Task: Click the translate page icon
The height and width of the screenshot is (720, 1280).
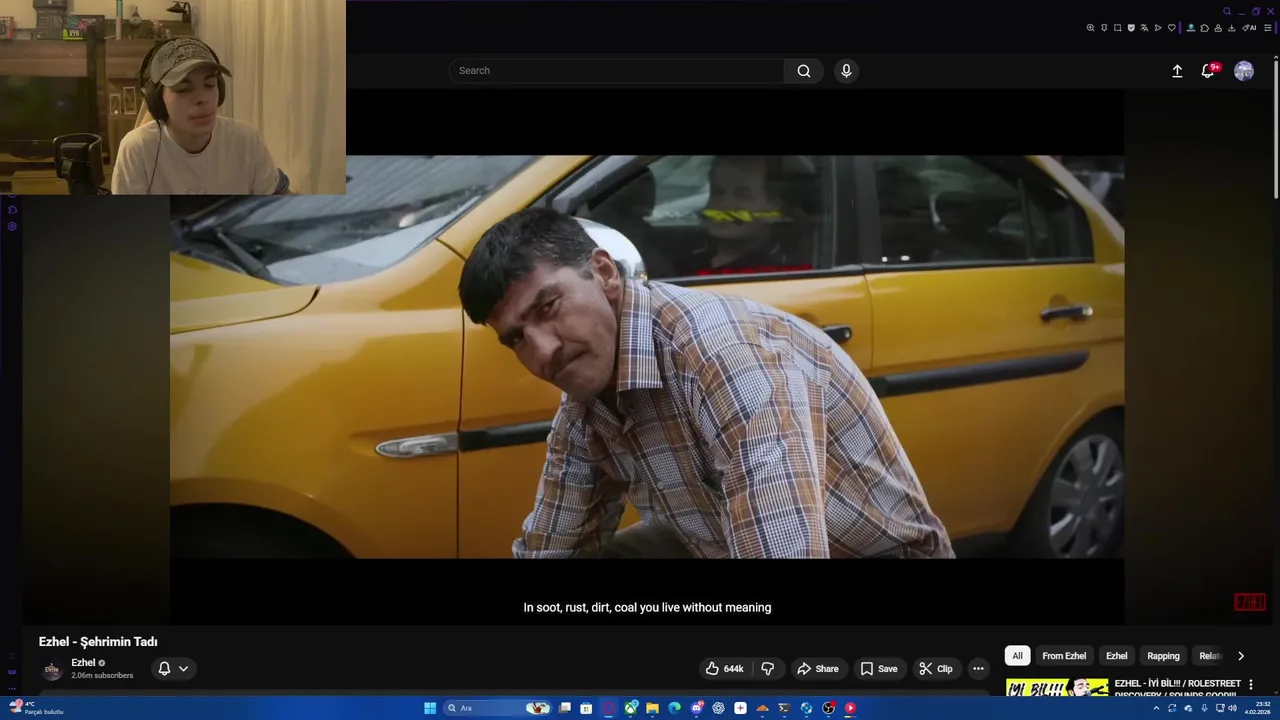Action: pos(1144,28)
